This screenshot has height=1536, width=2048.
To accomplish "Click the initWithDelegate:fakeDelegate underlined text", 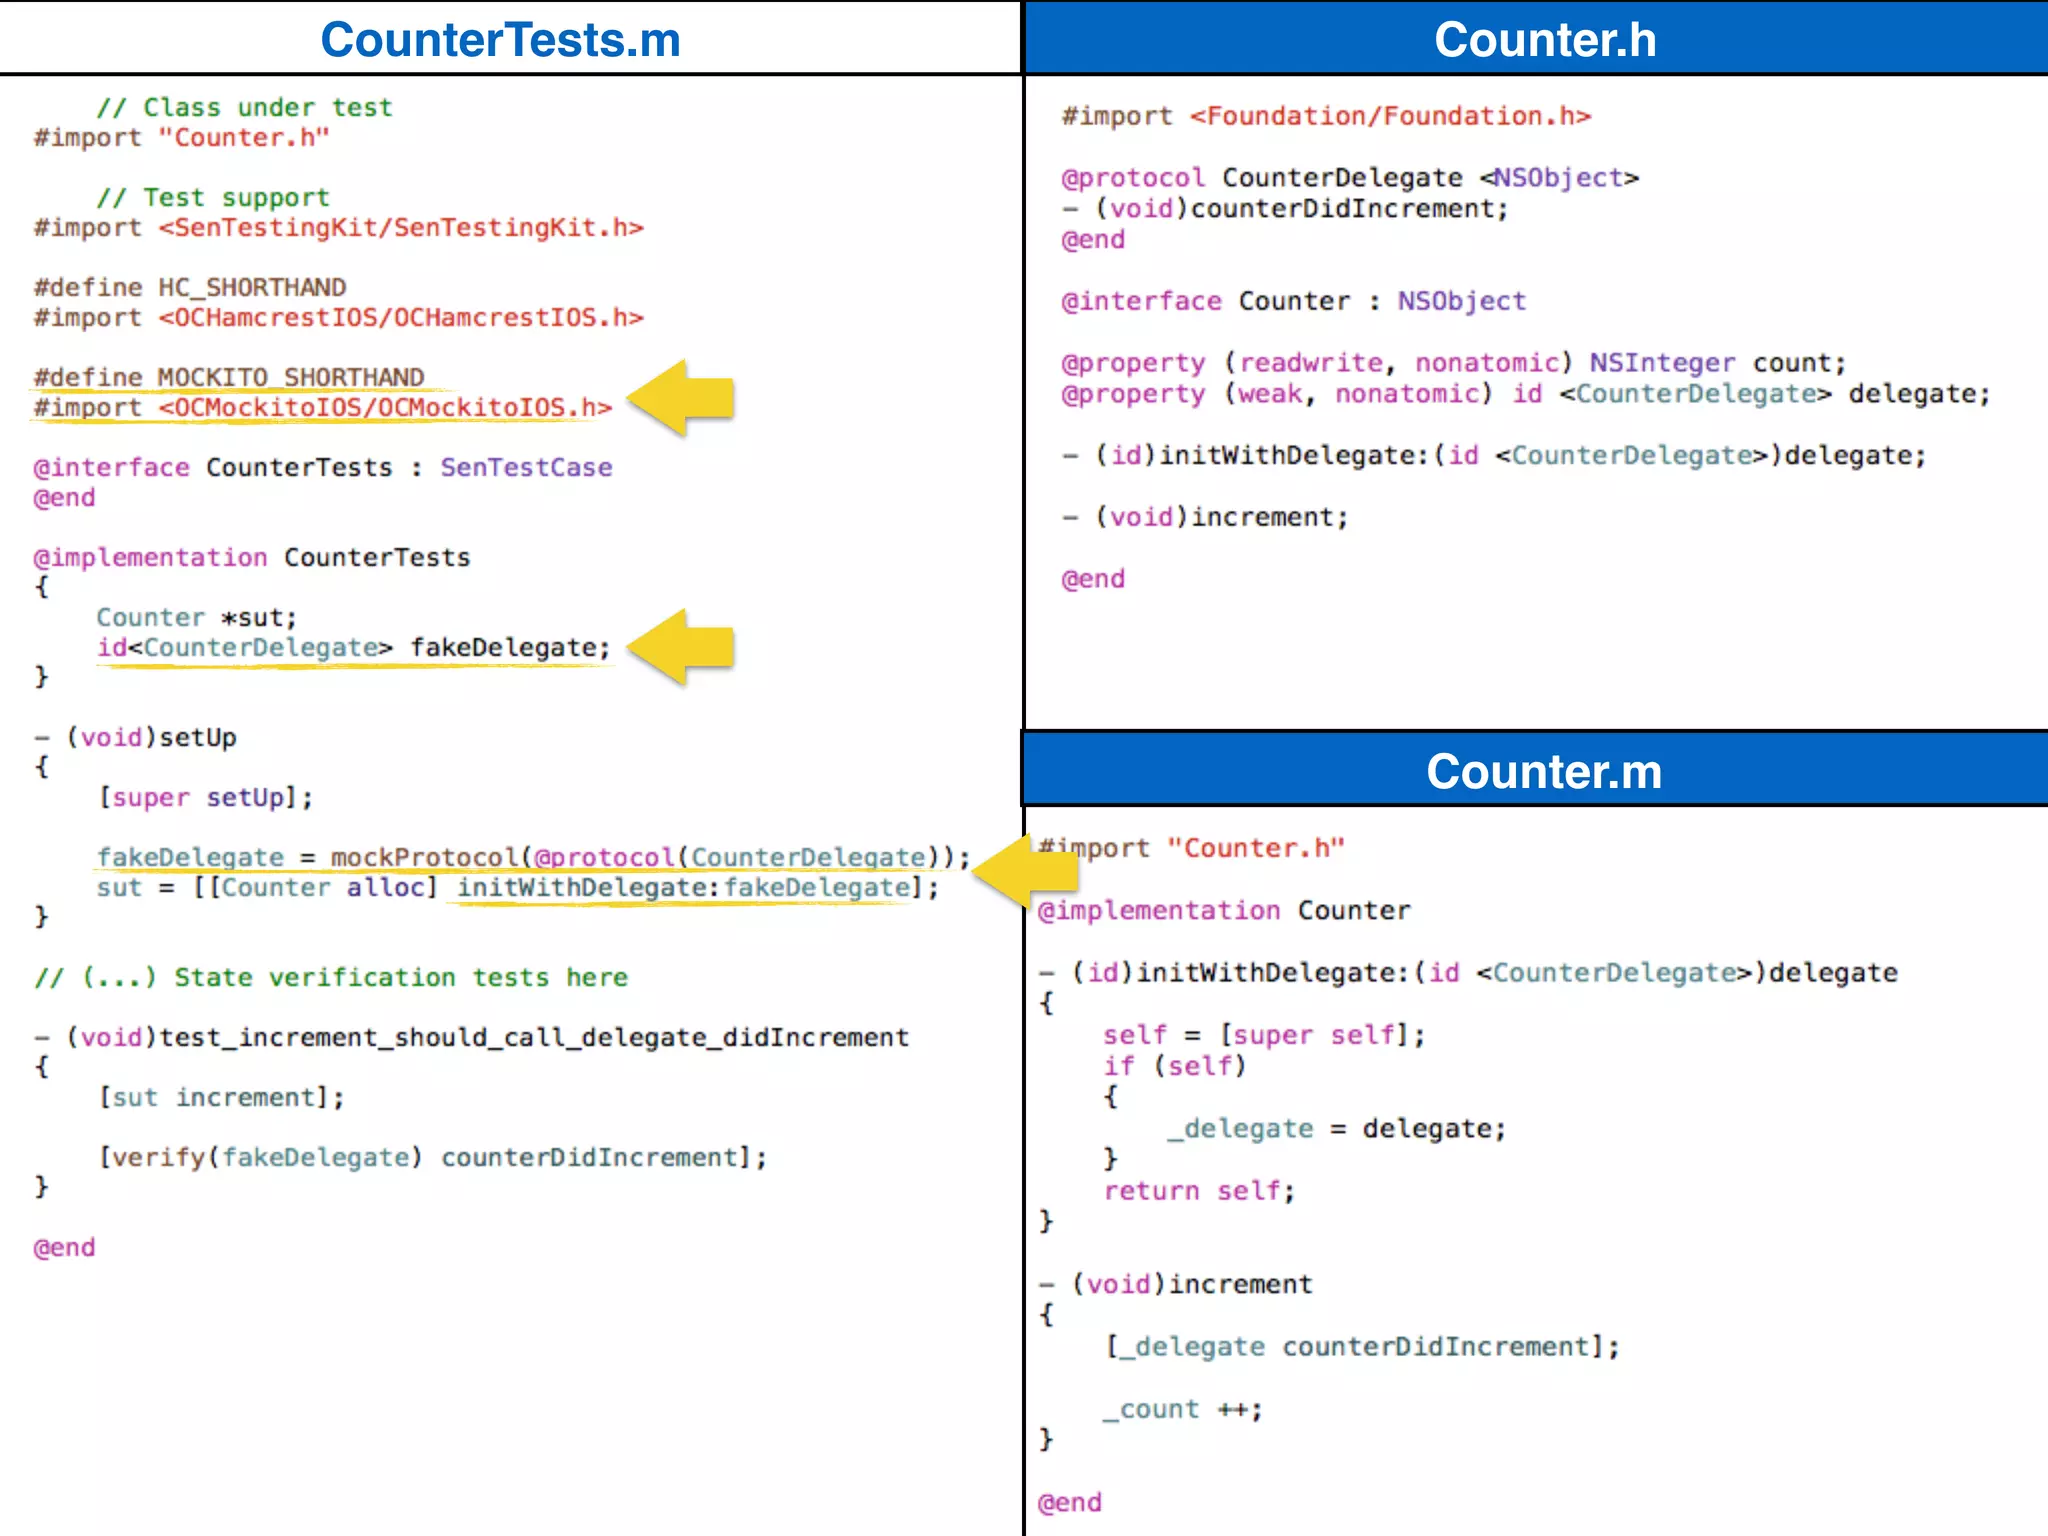I will [683, 888].
